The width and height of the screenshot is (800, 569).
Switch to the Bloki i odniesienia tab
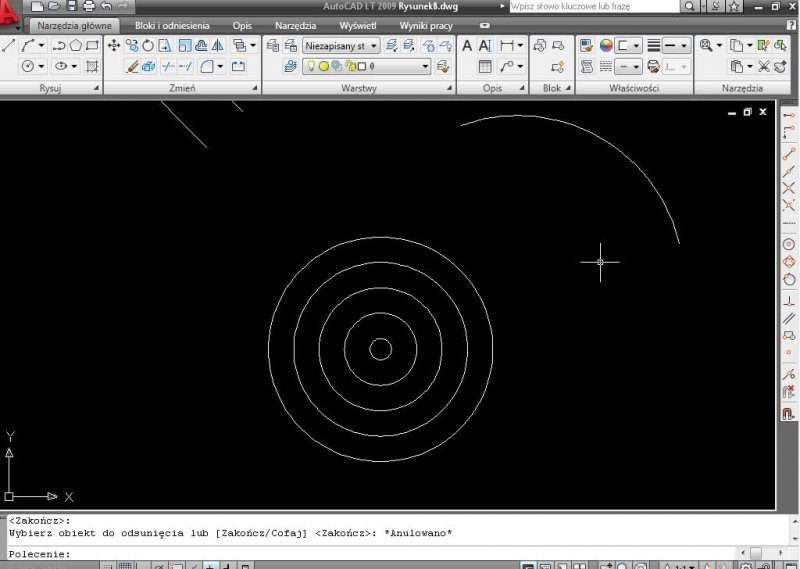(x=172, y=25)
